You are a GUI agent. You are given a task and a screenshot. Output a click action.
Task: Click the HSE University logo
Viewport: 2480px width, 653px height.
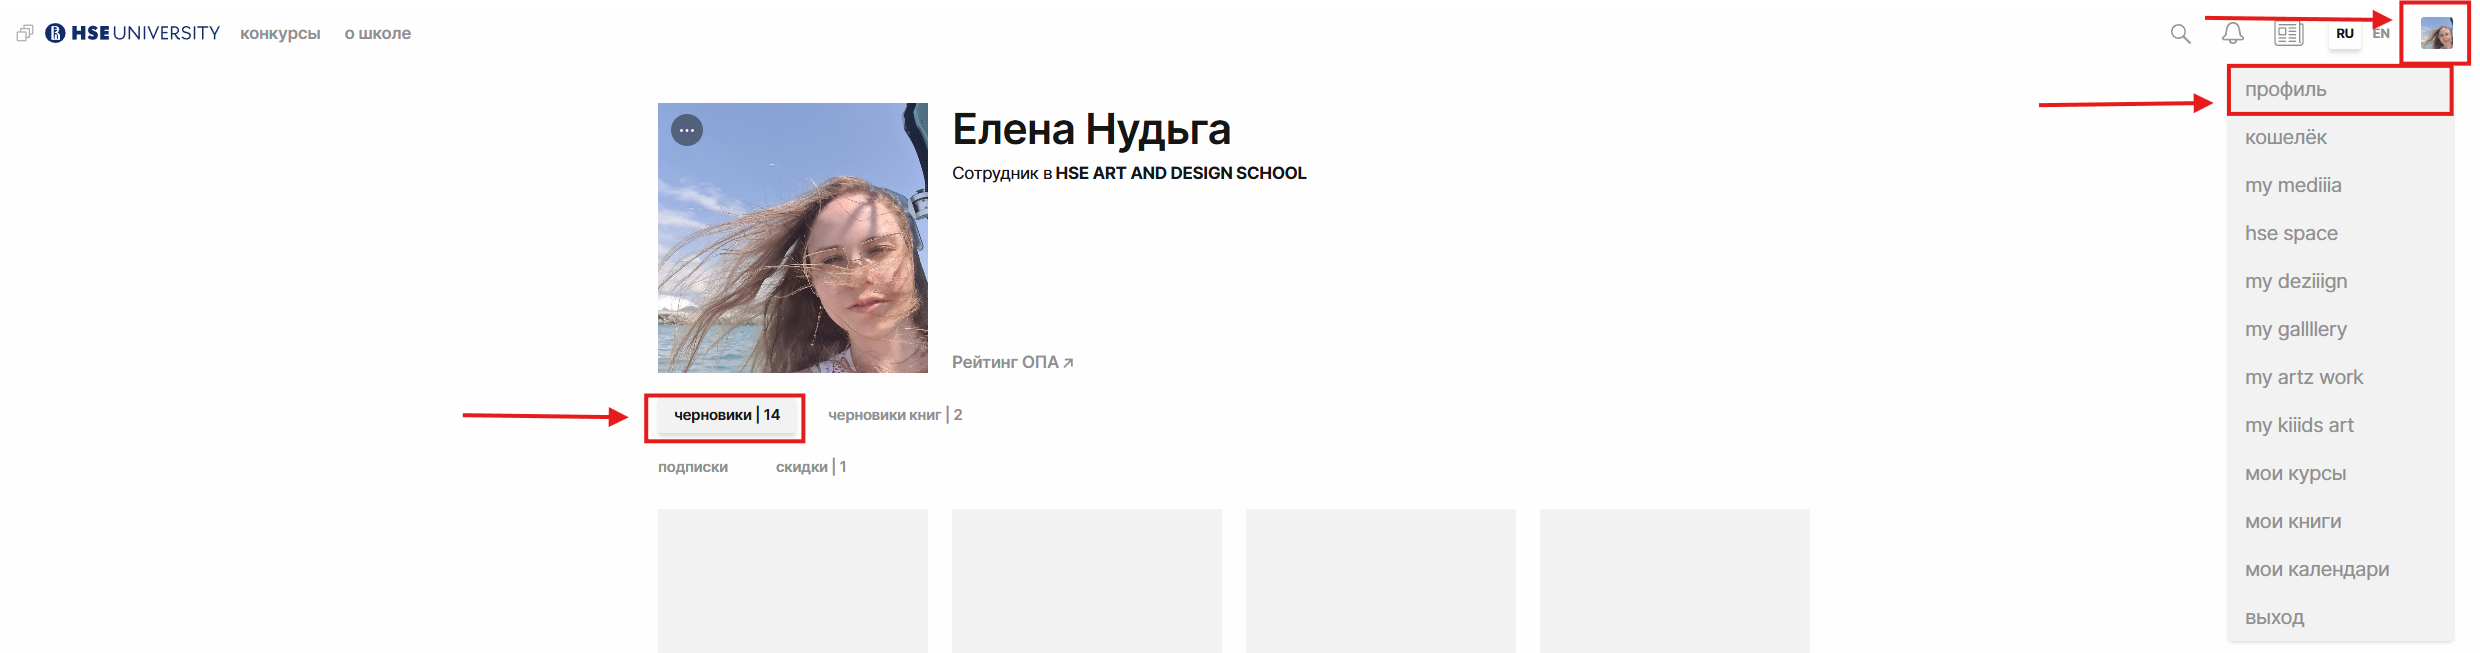[132, 33]
